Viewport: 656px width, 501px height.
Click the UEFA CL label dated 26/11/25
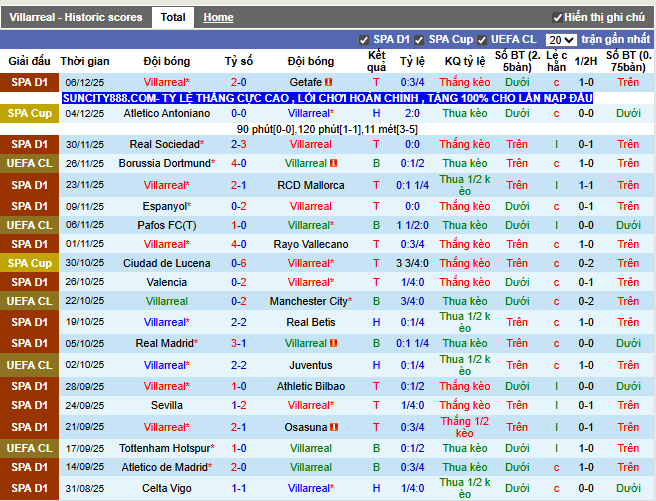coord(29,164)
